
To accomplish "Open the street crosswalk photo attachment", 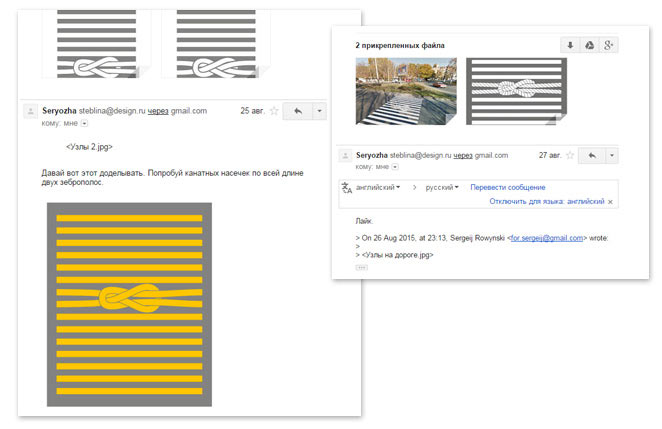I will click(x=406, y=91).
